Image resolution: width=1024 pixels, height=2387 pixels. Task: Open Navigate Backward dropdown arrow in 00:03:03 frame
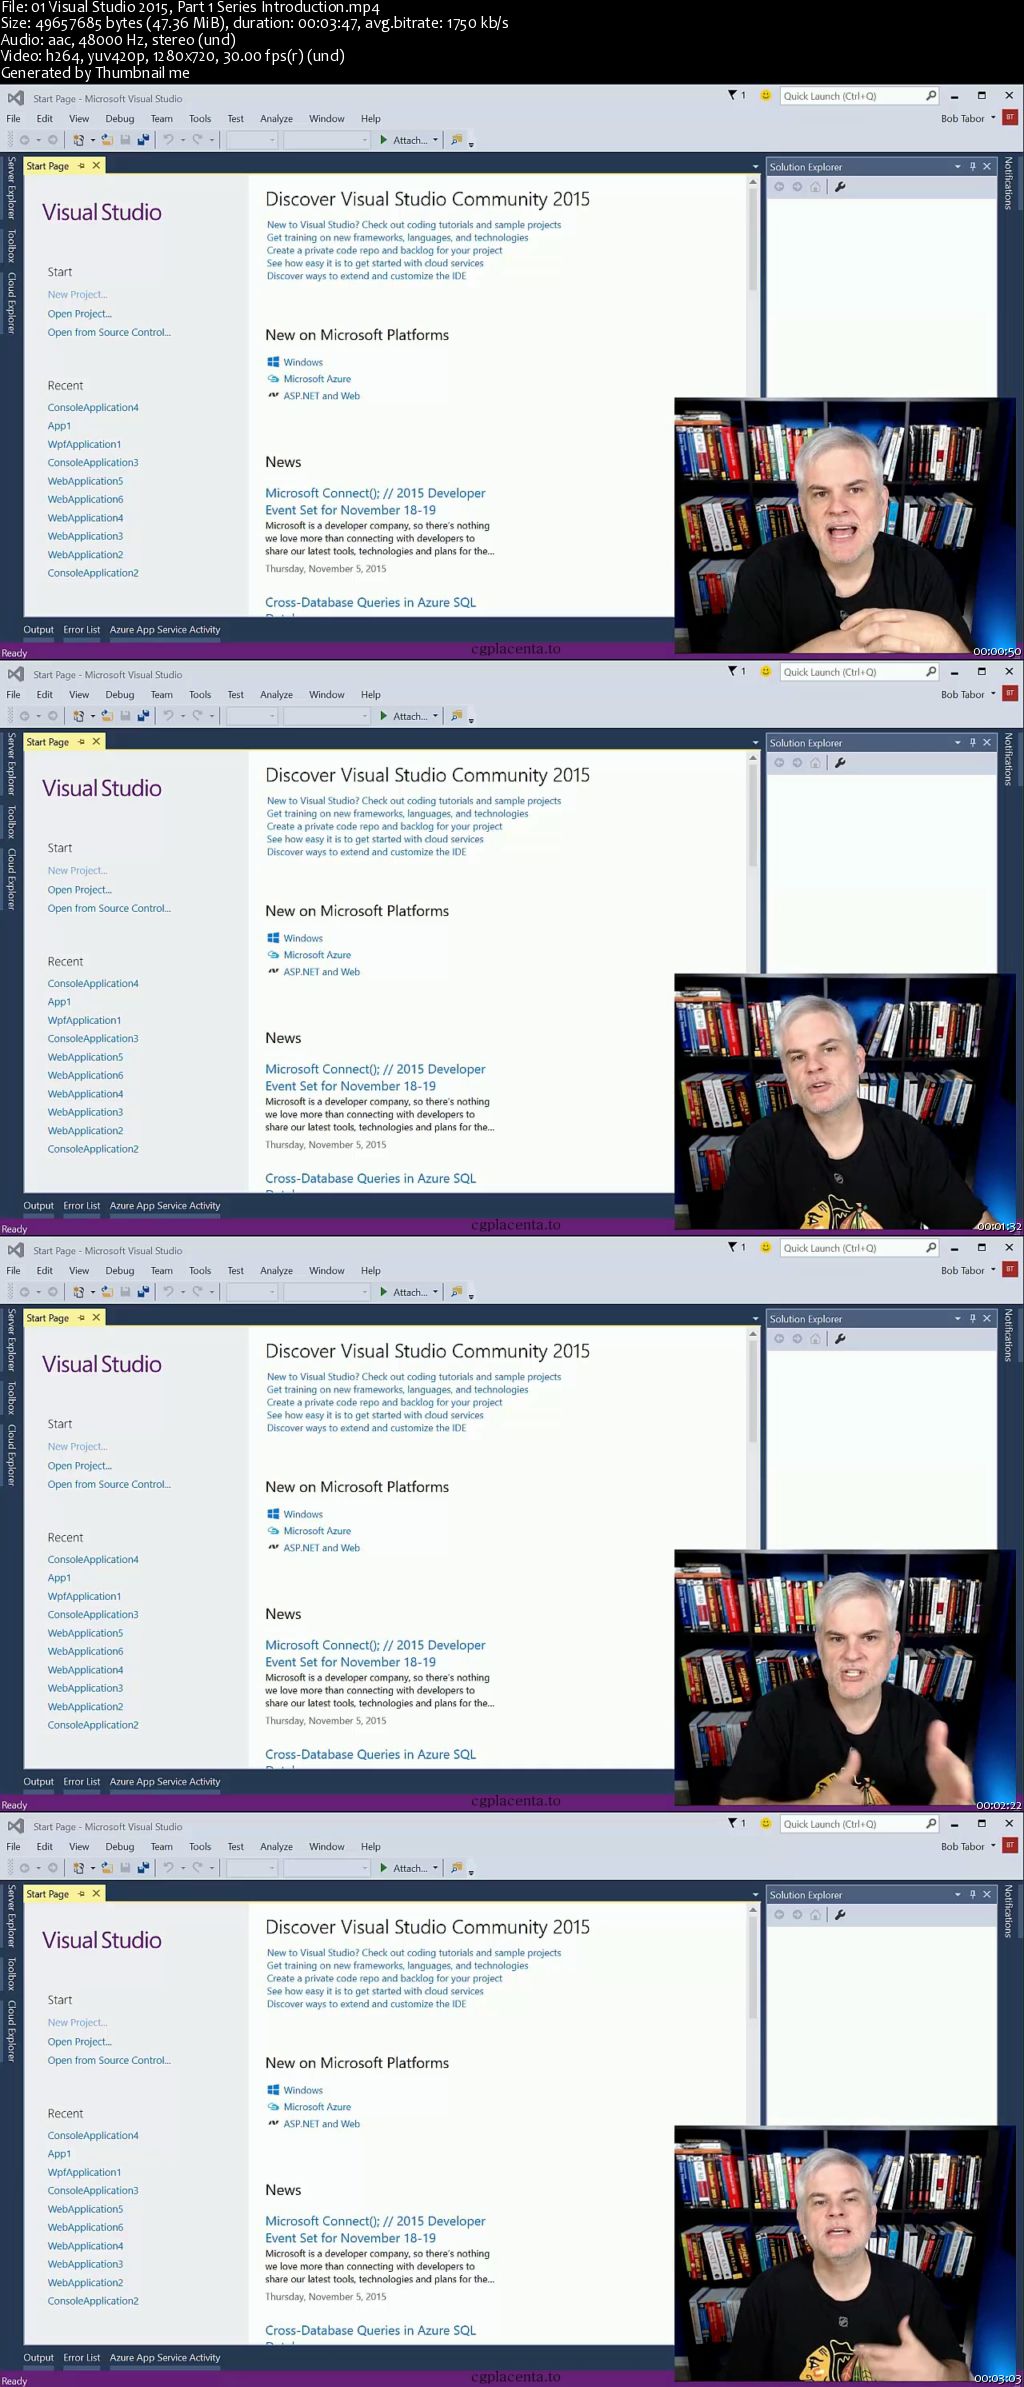coord(38,1868)
